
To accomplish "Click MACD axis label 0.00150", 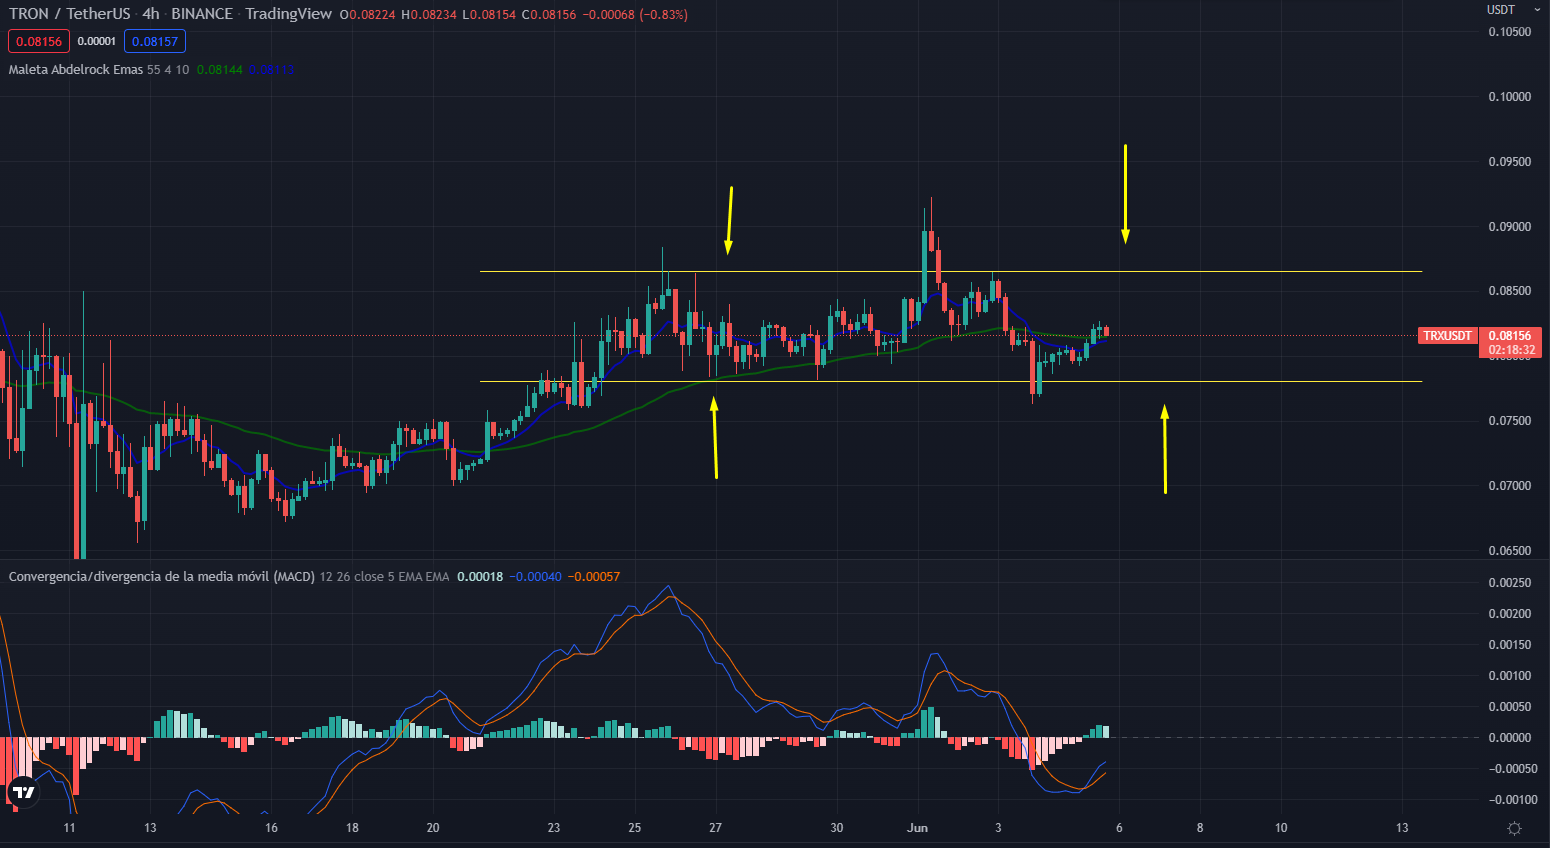I will coord(1510,645).
